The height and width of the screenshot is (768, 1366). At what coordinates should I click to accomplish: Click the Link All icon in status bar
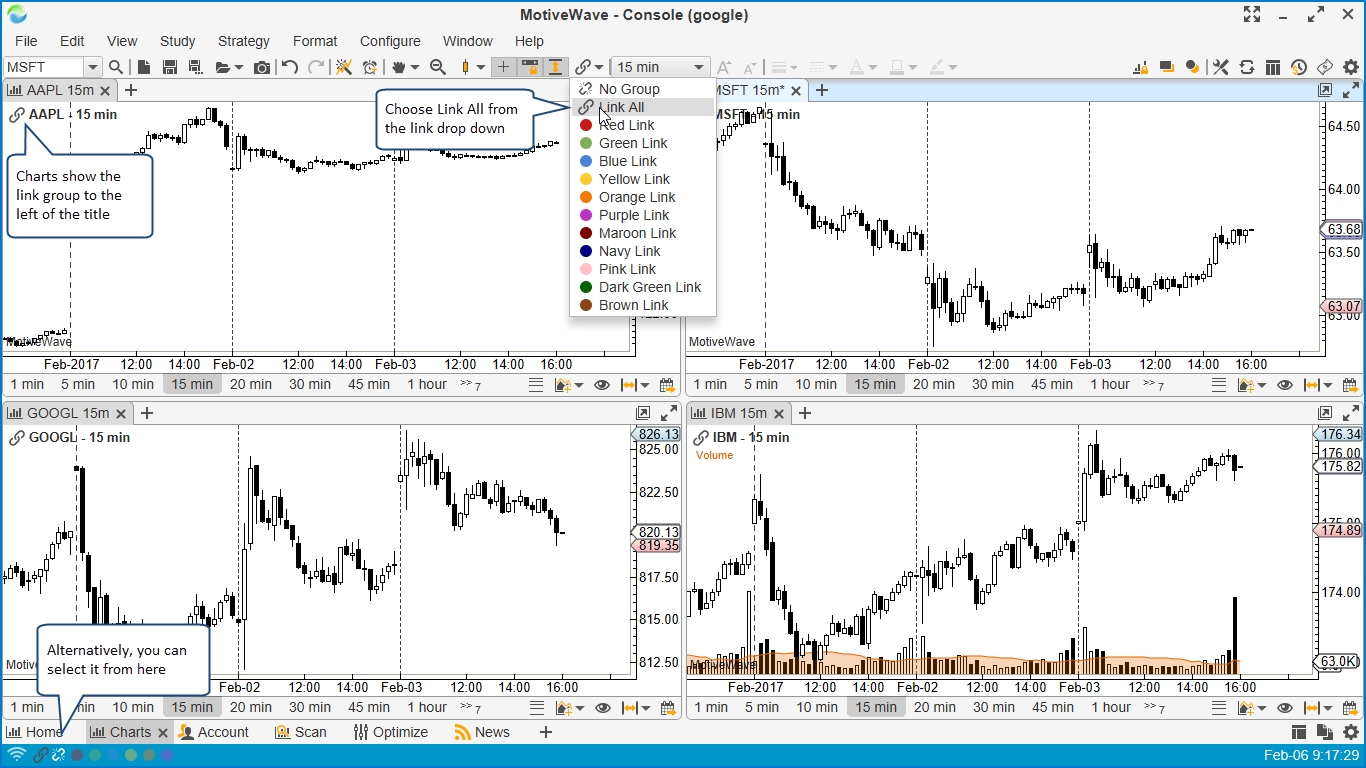pos(41,755)
